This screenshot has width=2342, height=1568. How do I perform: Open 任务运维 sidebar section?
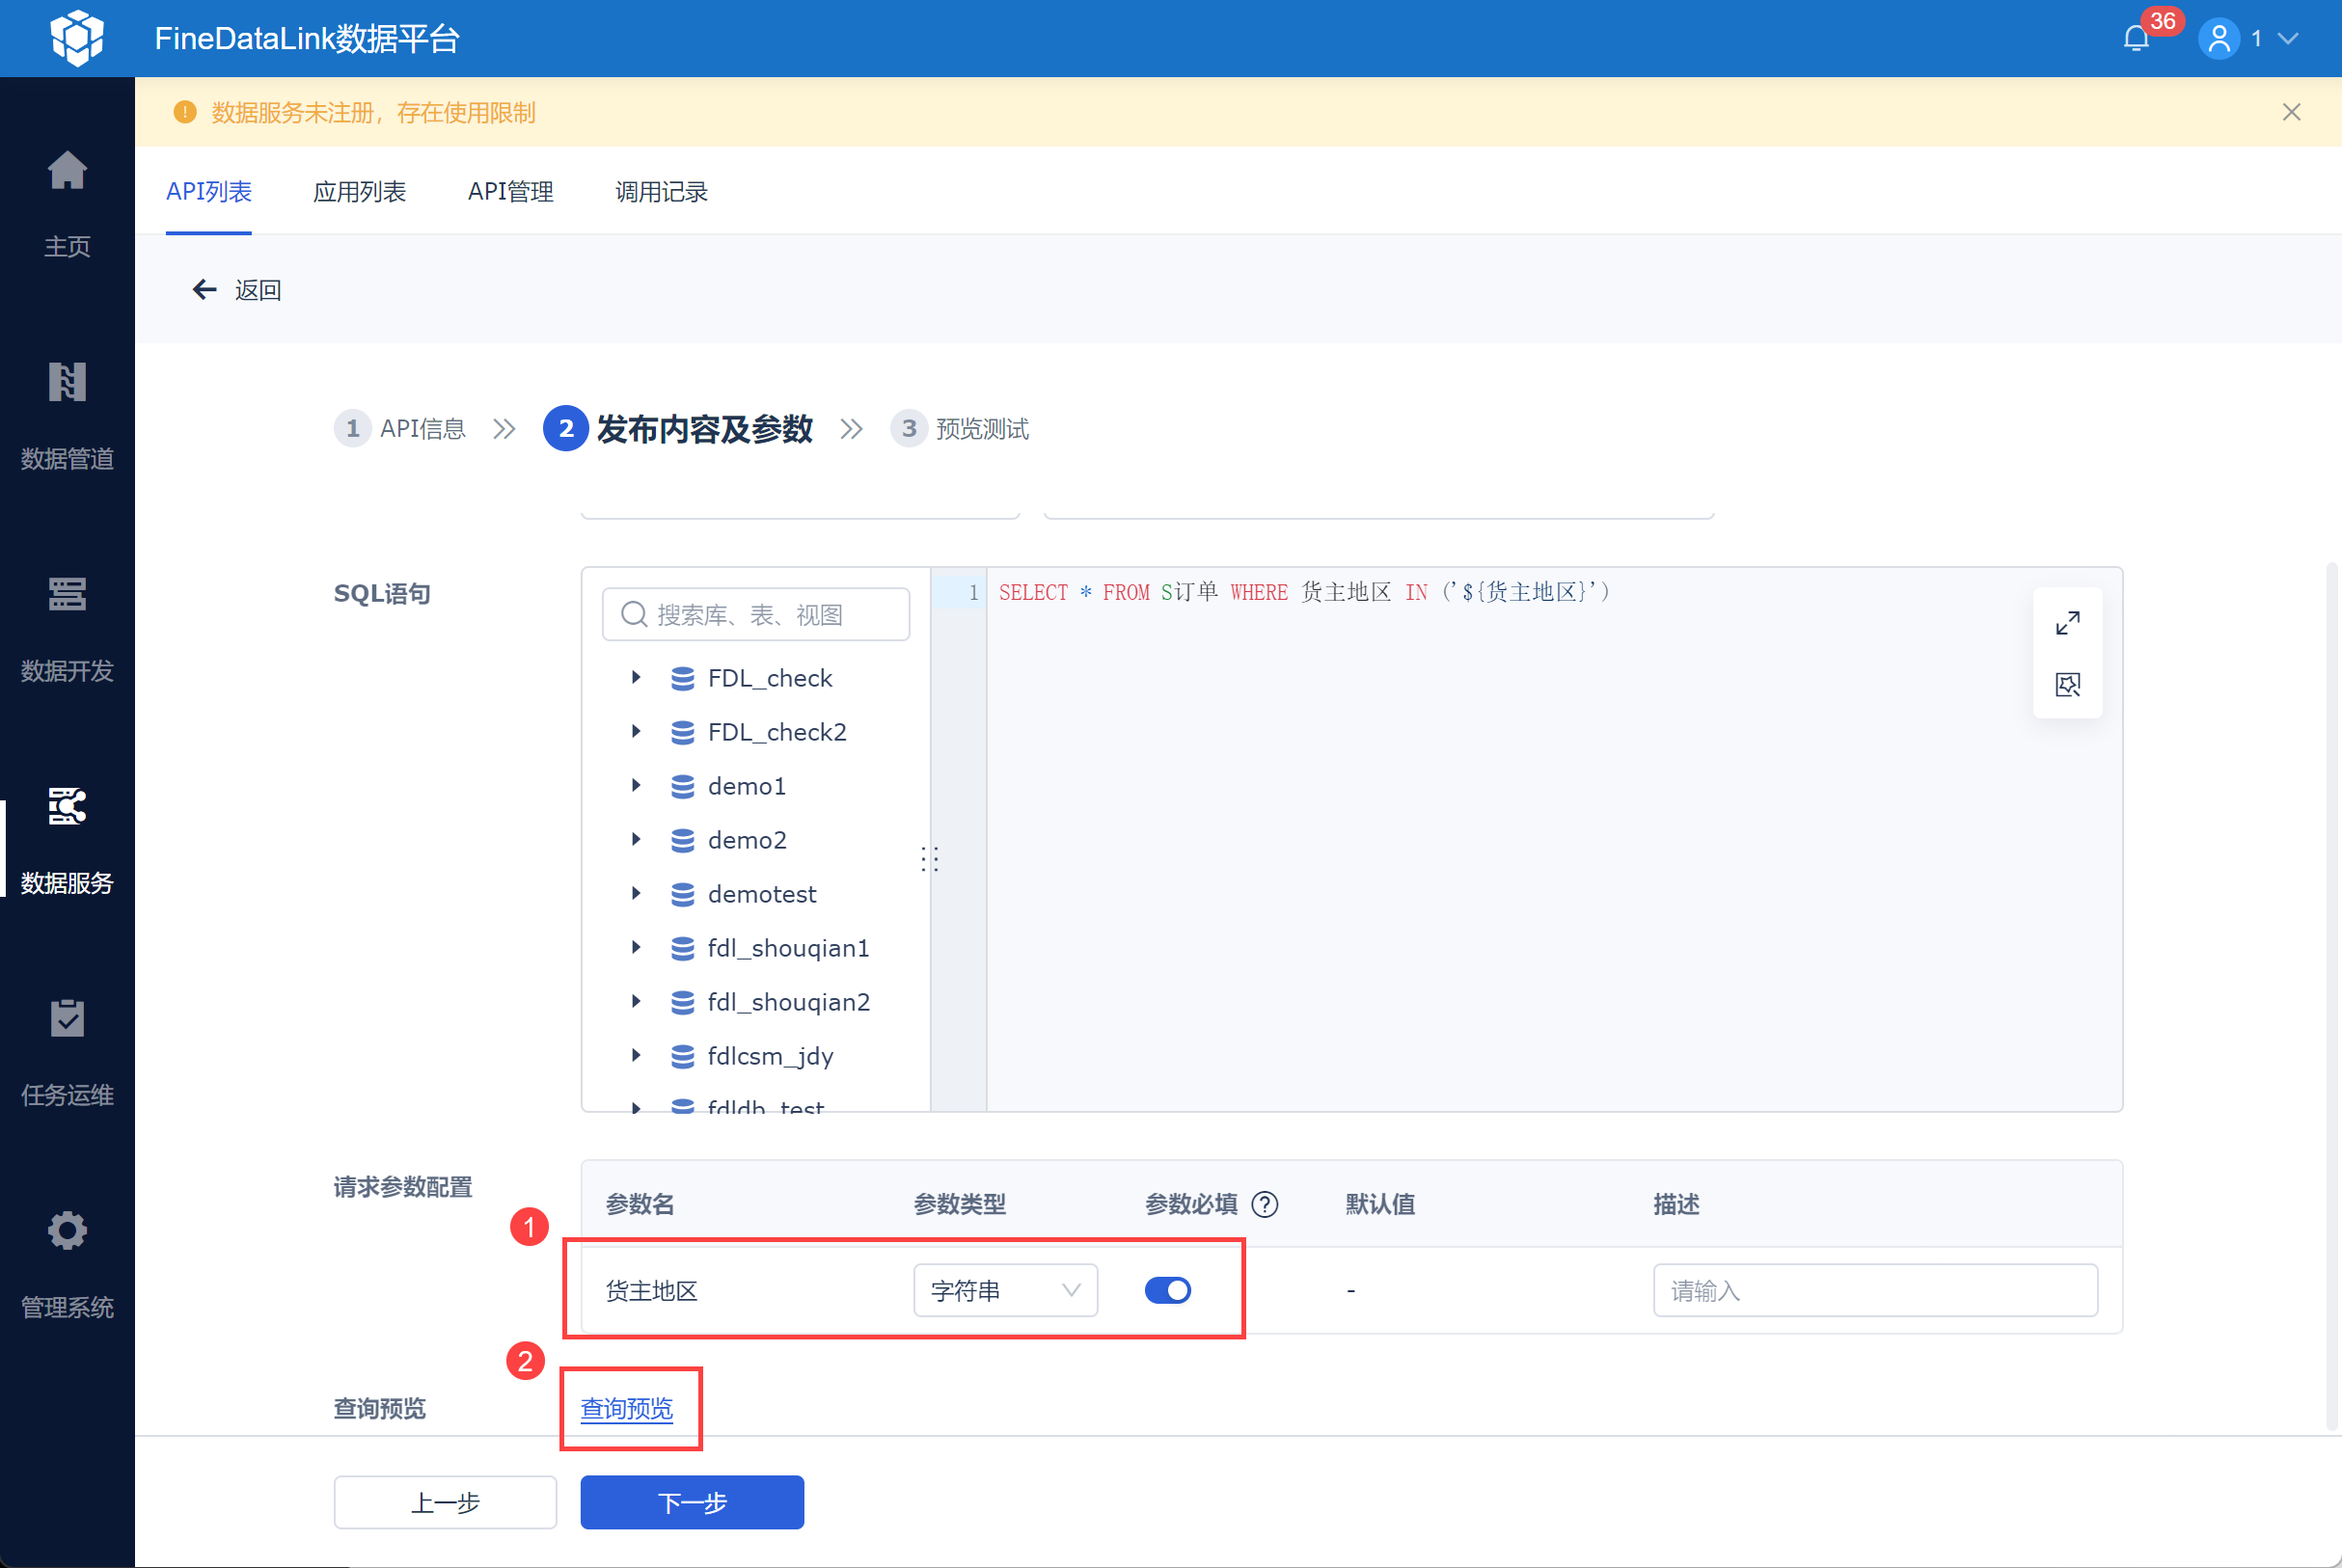[x=67, y=1018]
